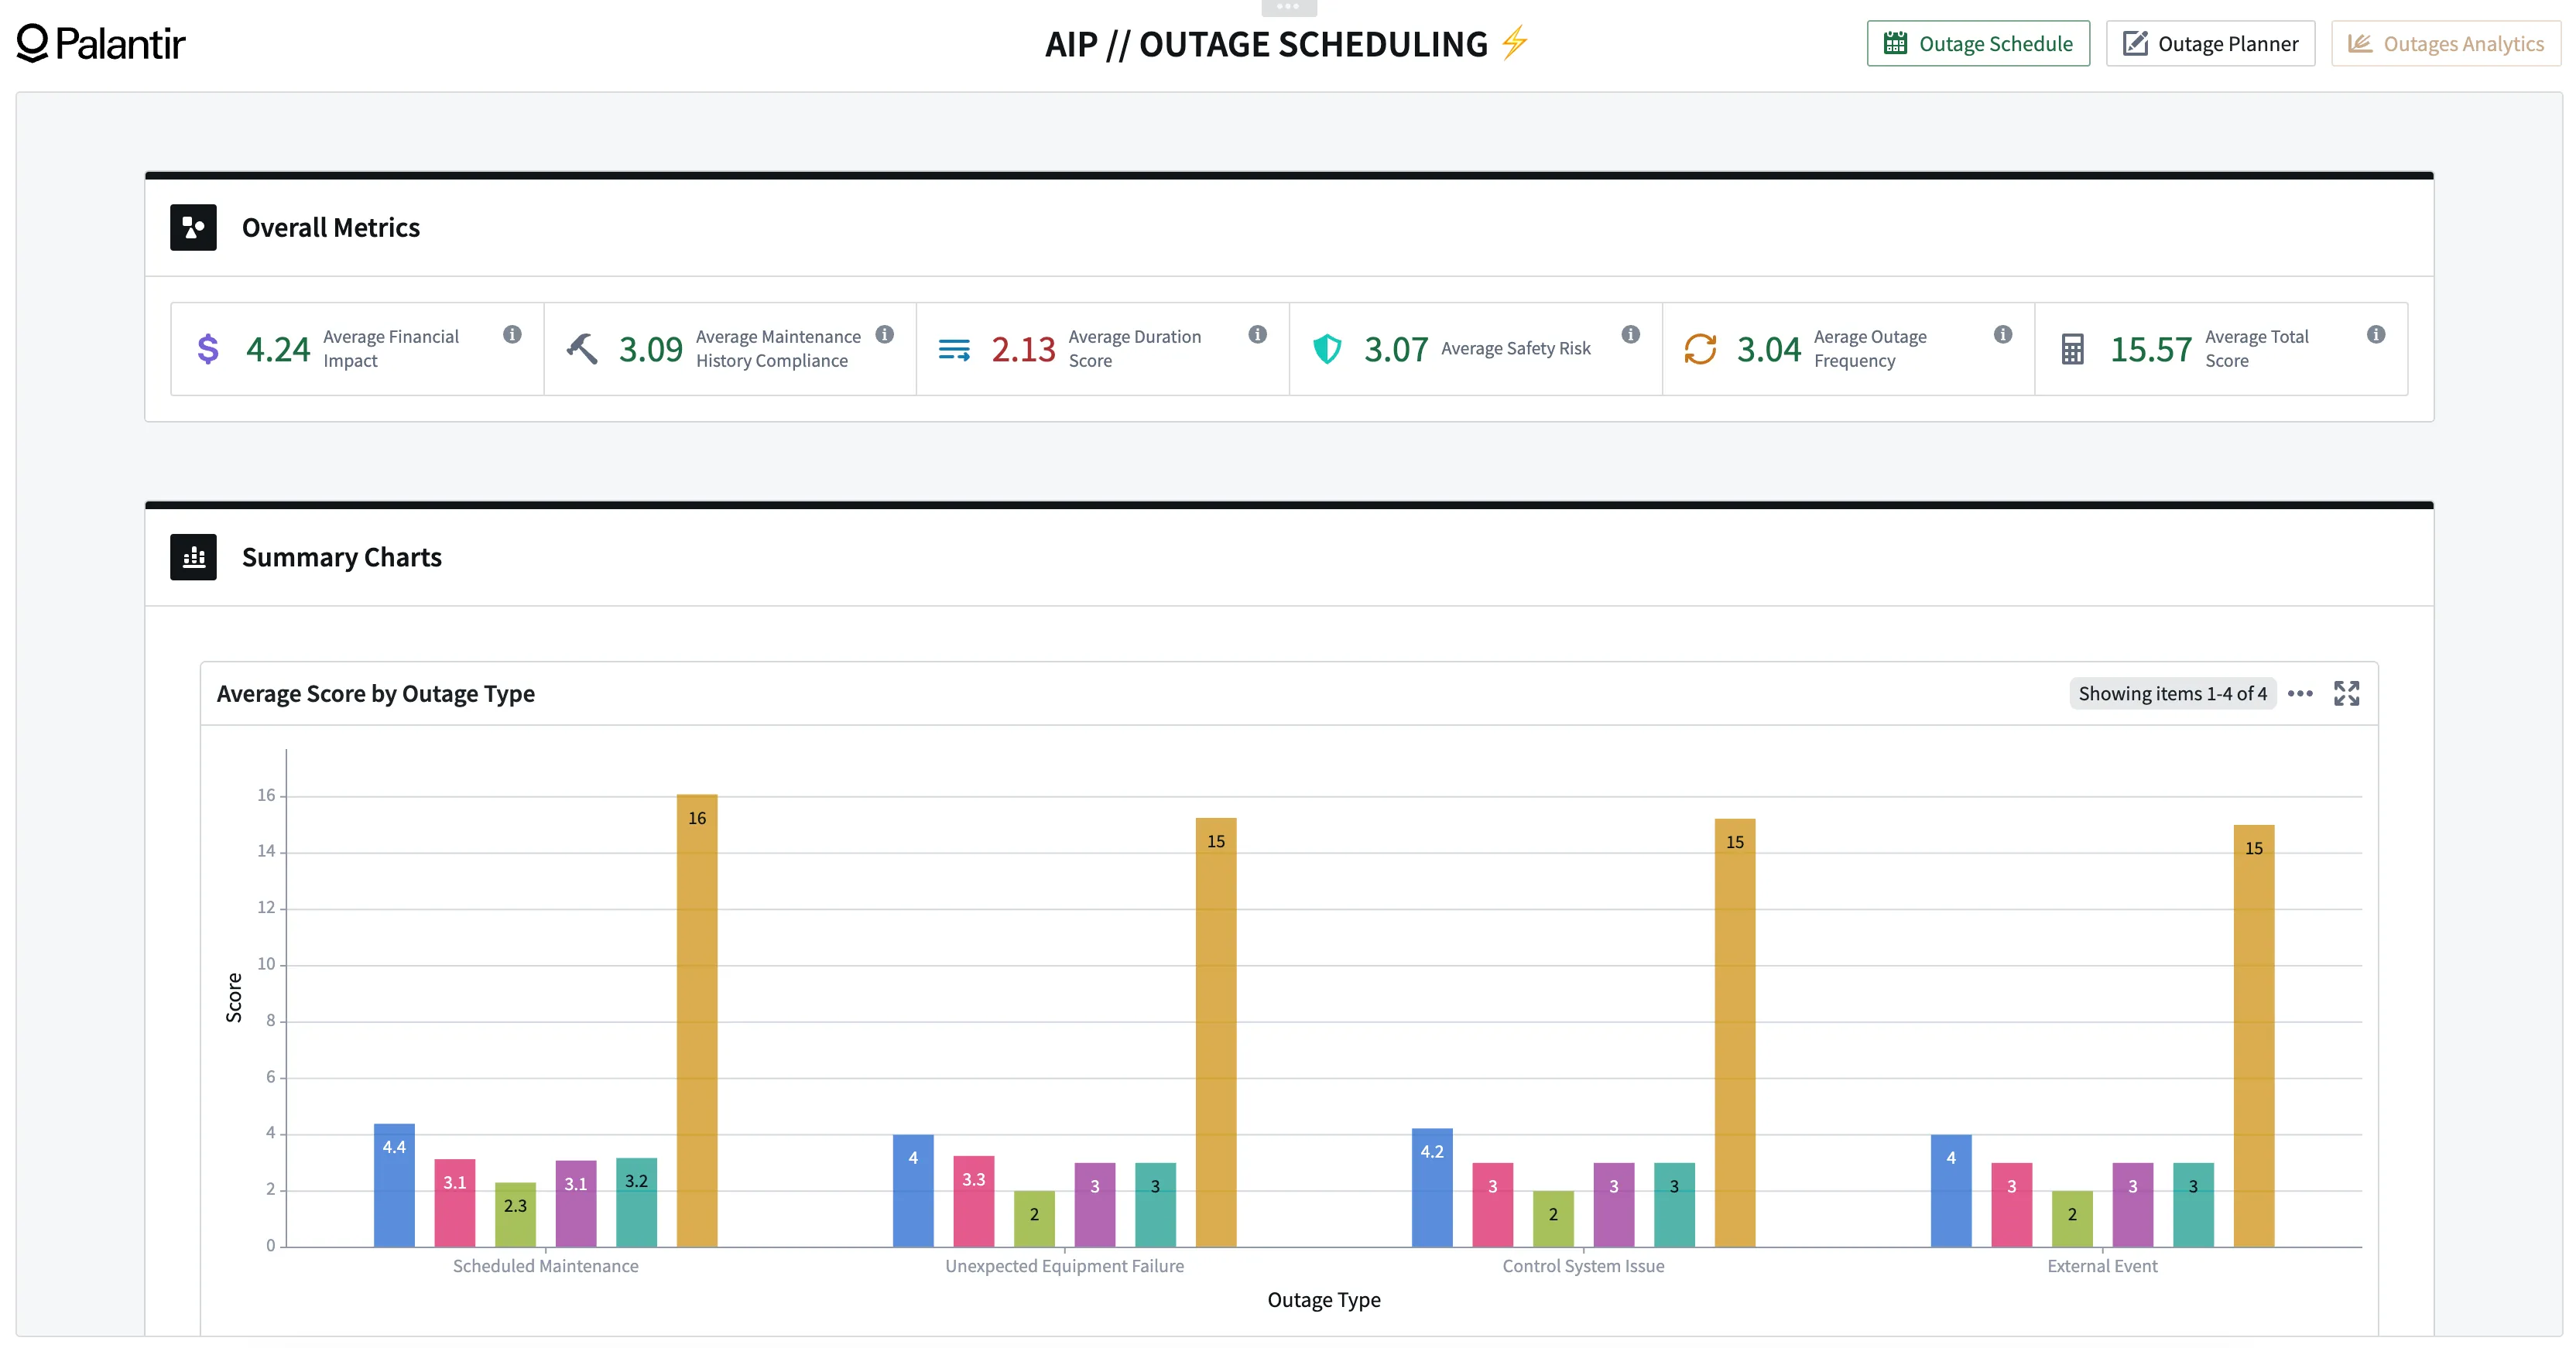Click Scheduled Maintenance blue 4.4 bar
This screenshot has width=2576, height=1348.
(x=394, y=1185)
